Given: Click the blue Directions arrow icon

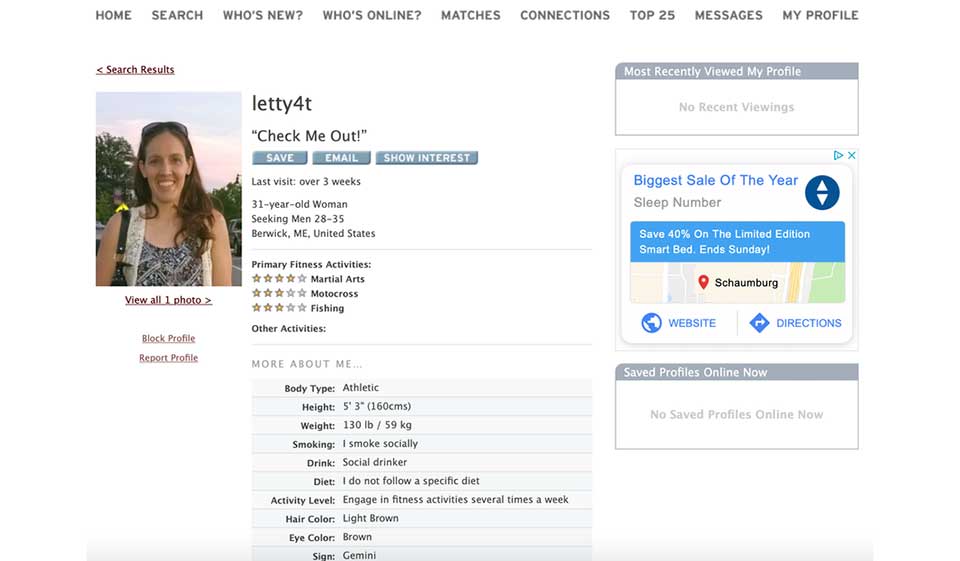Looking at the screenshot, I should tap(759, 323).
